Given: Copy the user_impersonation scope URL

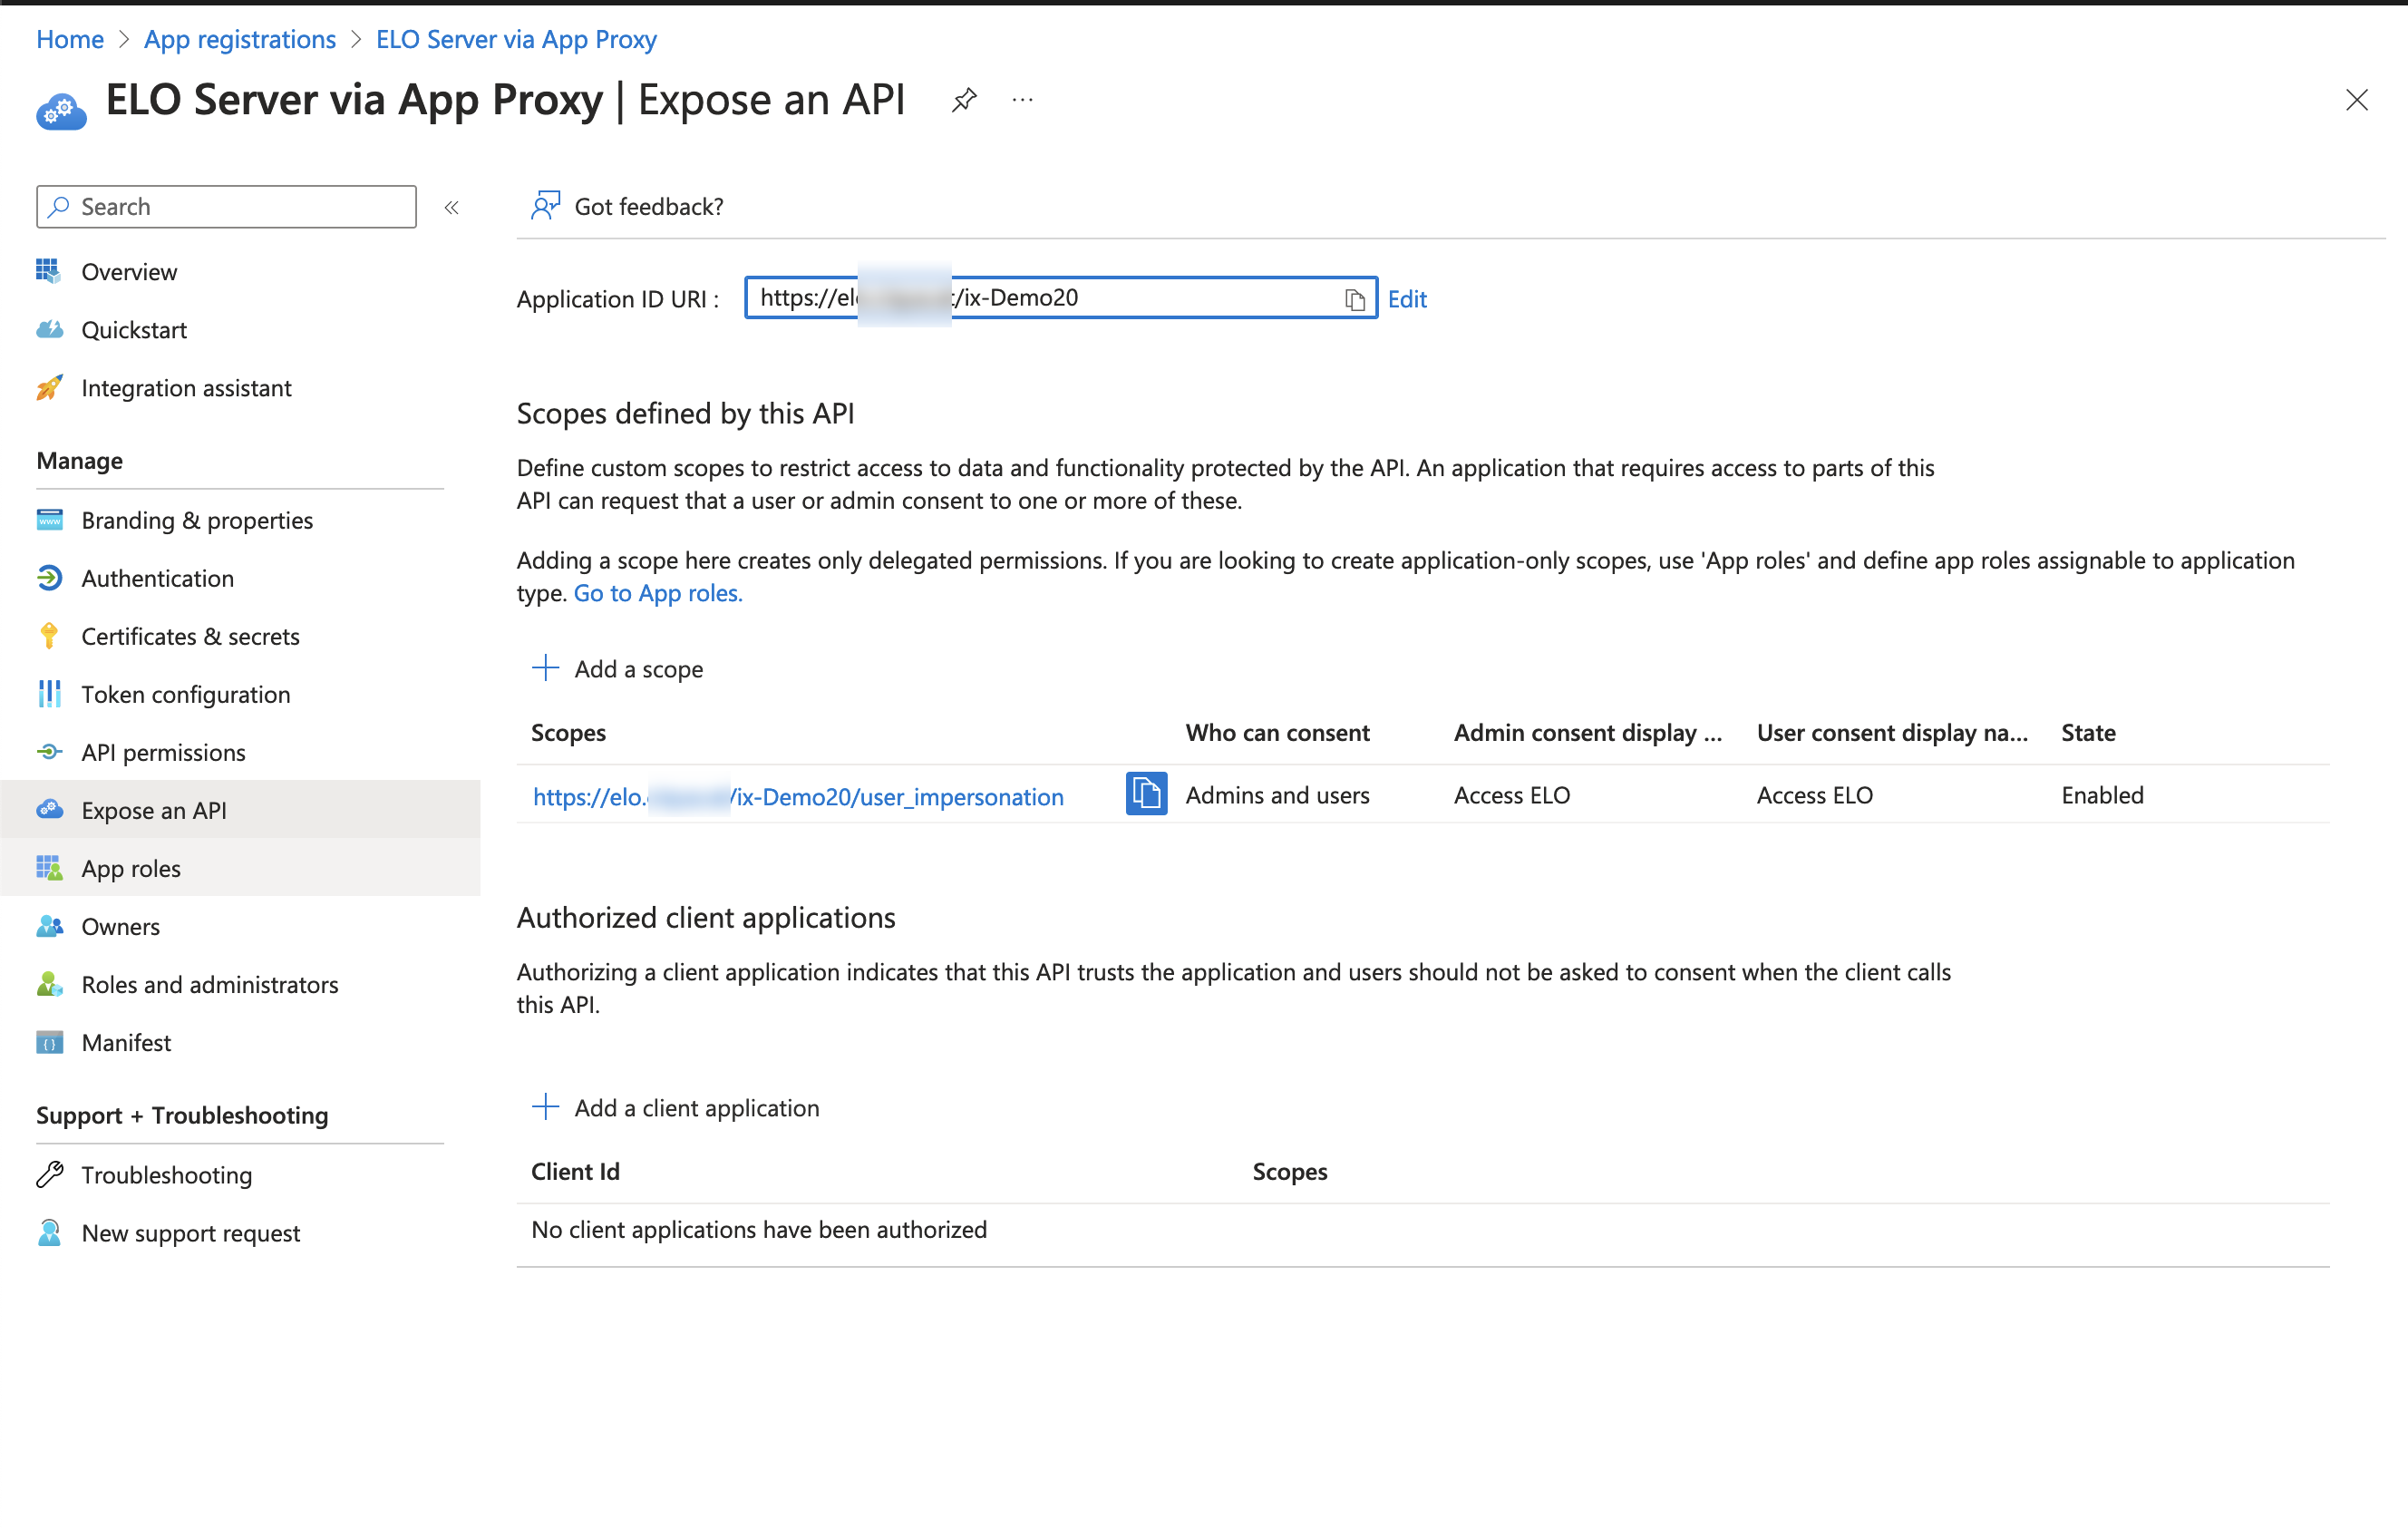Looking at the screenshot, I should pos(1146,794).
